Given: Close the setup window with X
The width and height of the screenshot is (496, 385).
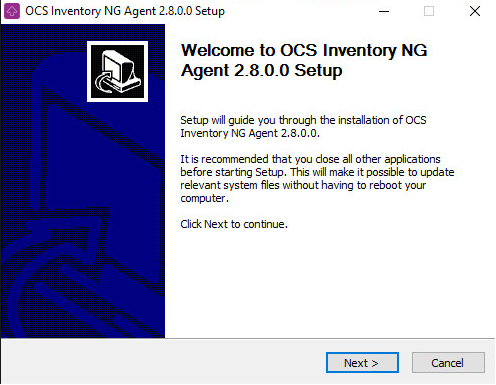Looking at the screenshot, I should [475, 11].
